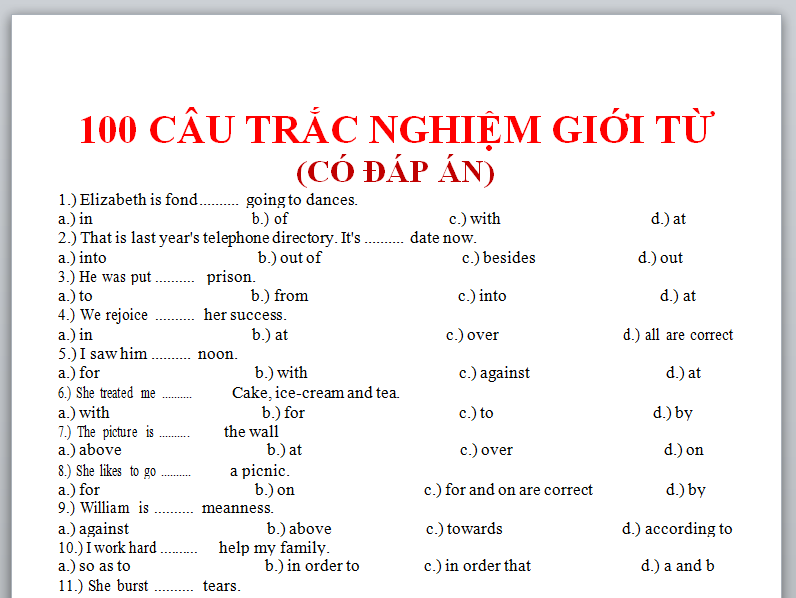
Task: Select answer 'b.) with' under question 5
Action: click(281, 373)
